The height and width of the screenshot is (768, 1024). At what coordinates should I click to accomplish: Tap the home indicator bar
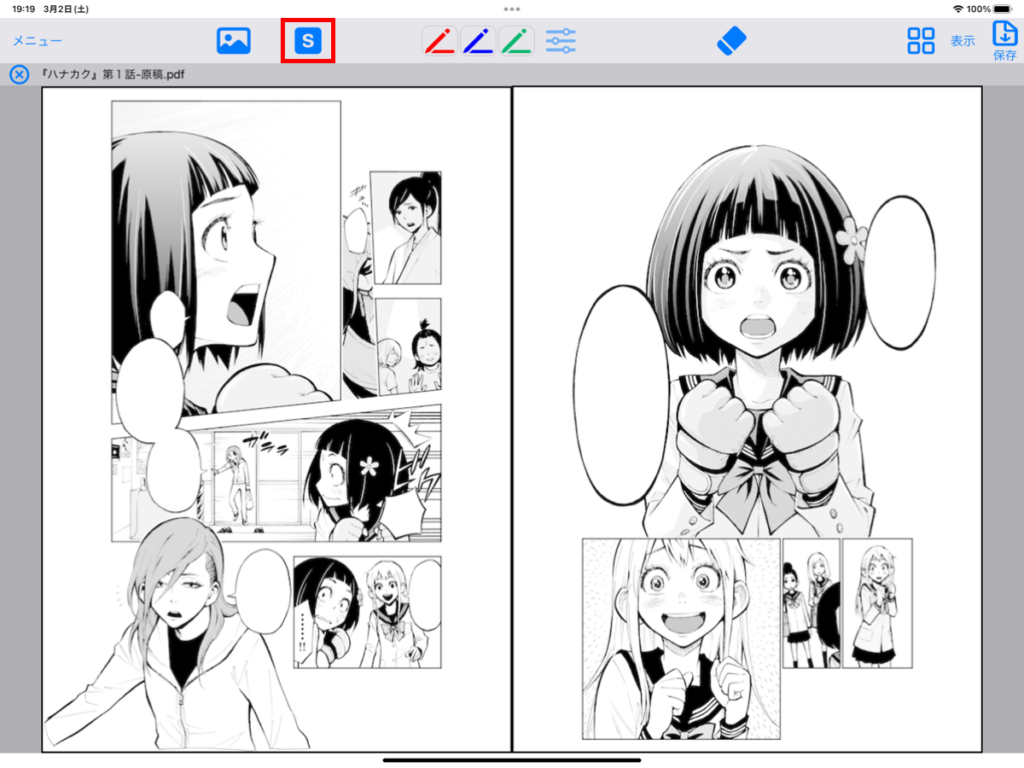point(512,760)
